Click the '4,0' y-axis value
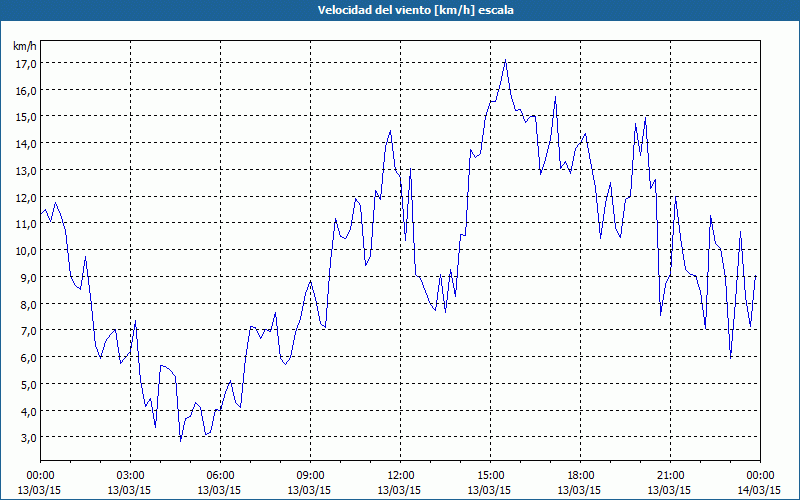This screenshot has height=500, width=800. click(x=28, y=411)
